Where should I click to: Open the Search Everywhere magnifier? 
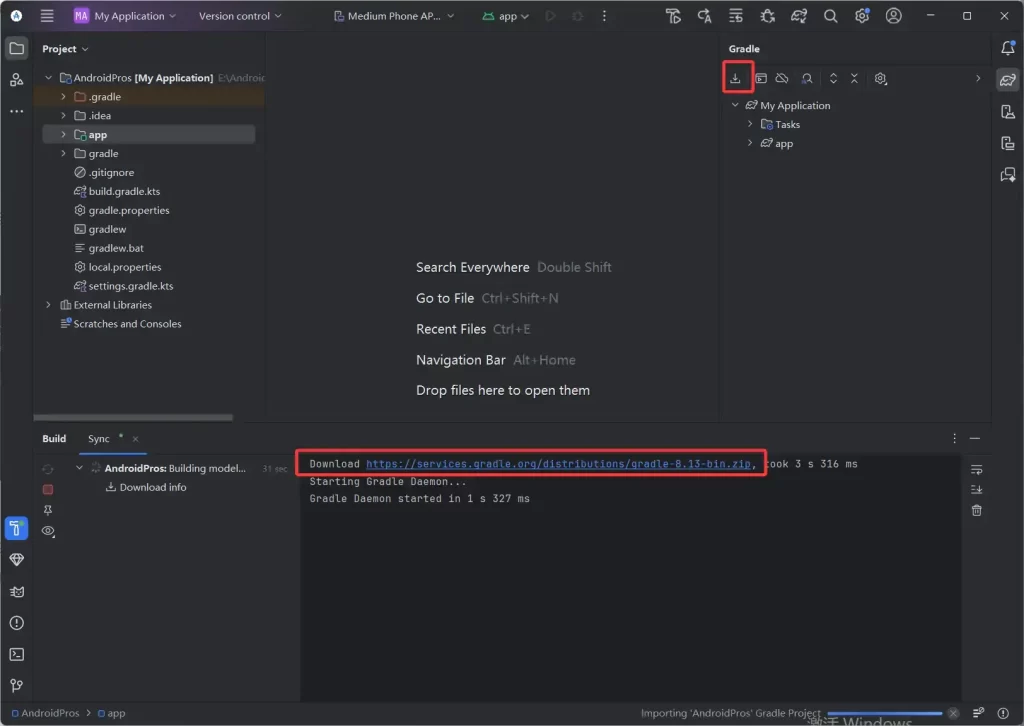pyautogui.click(x=830, y=16)
